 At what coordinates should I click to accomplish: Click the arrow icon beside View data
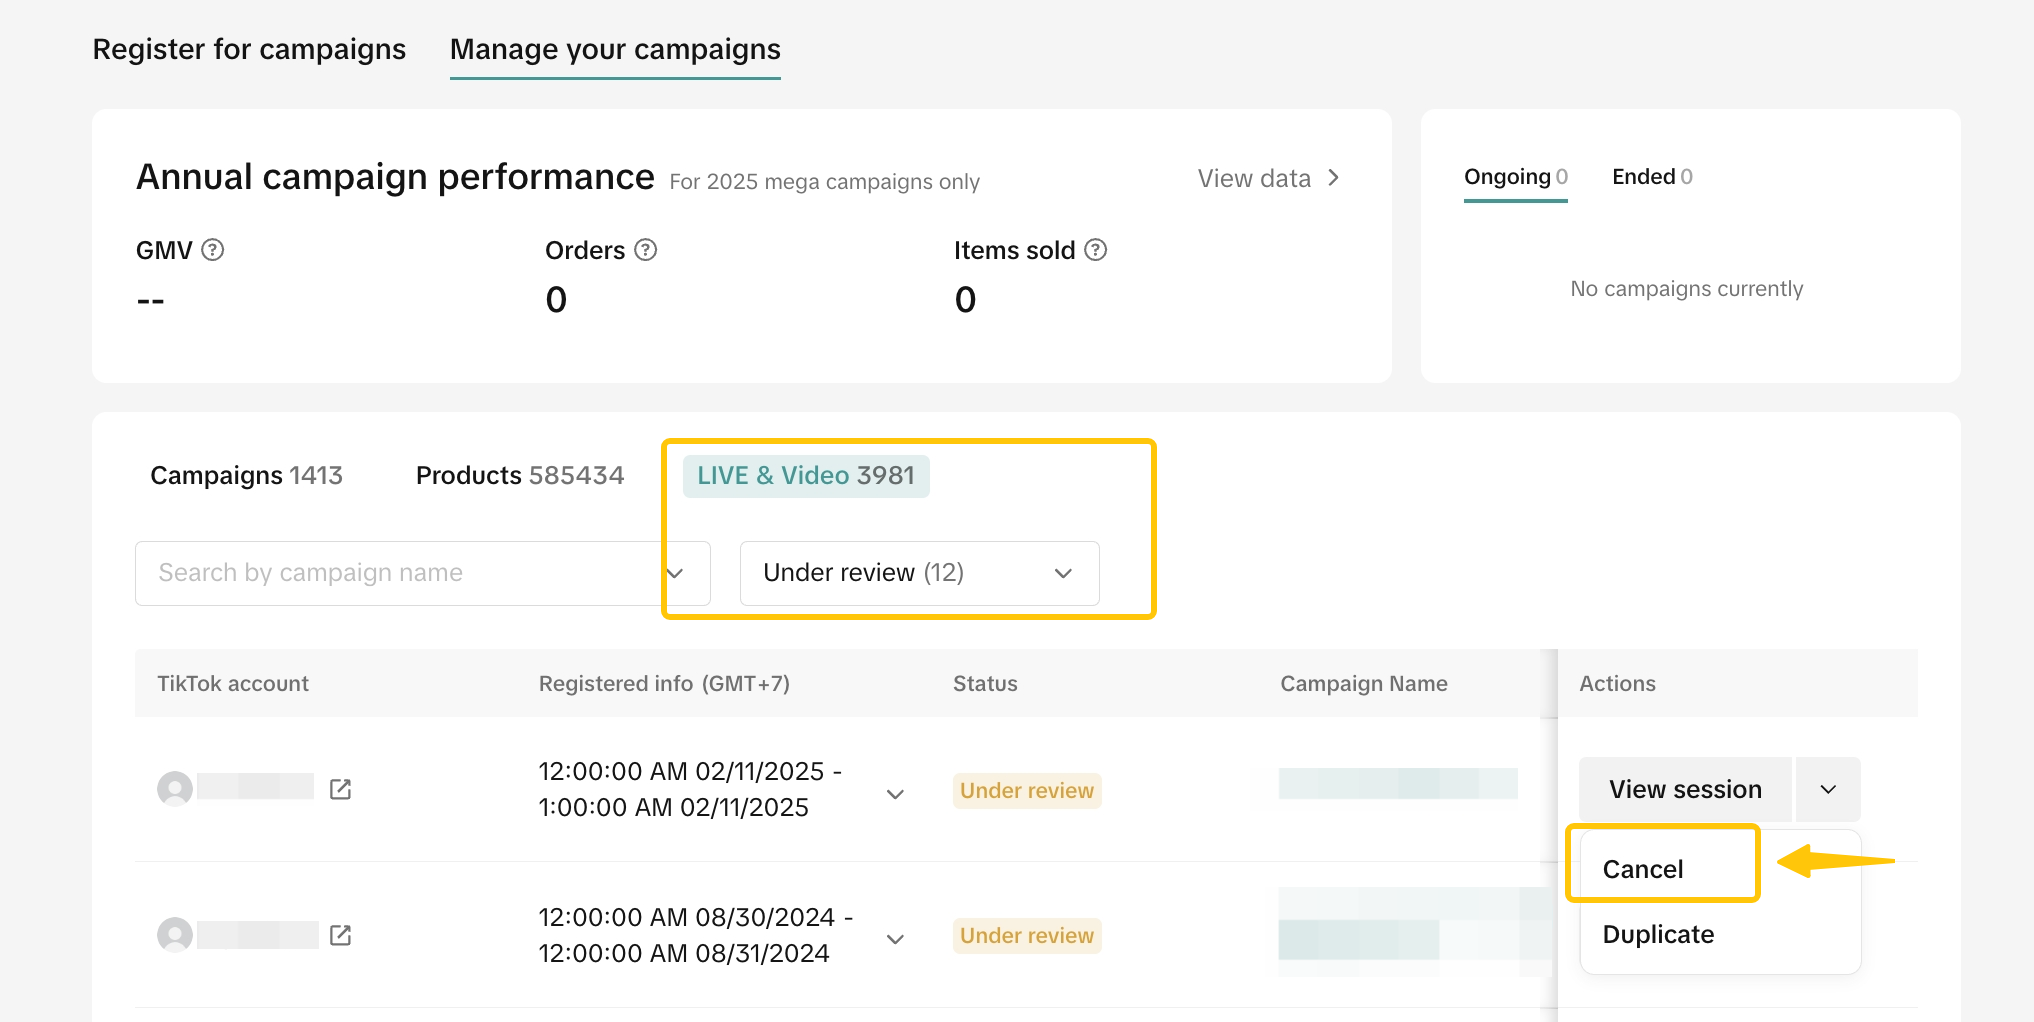tap(1333, 178)
